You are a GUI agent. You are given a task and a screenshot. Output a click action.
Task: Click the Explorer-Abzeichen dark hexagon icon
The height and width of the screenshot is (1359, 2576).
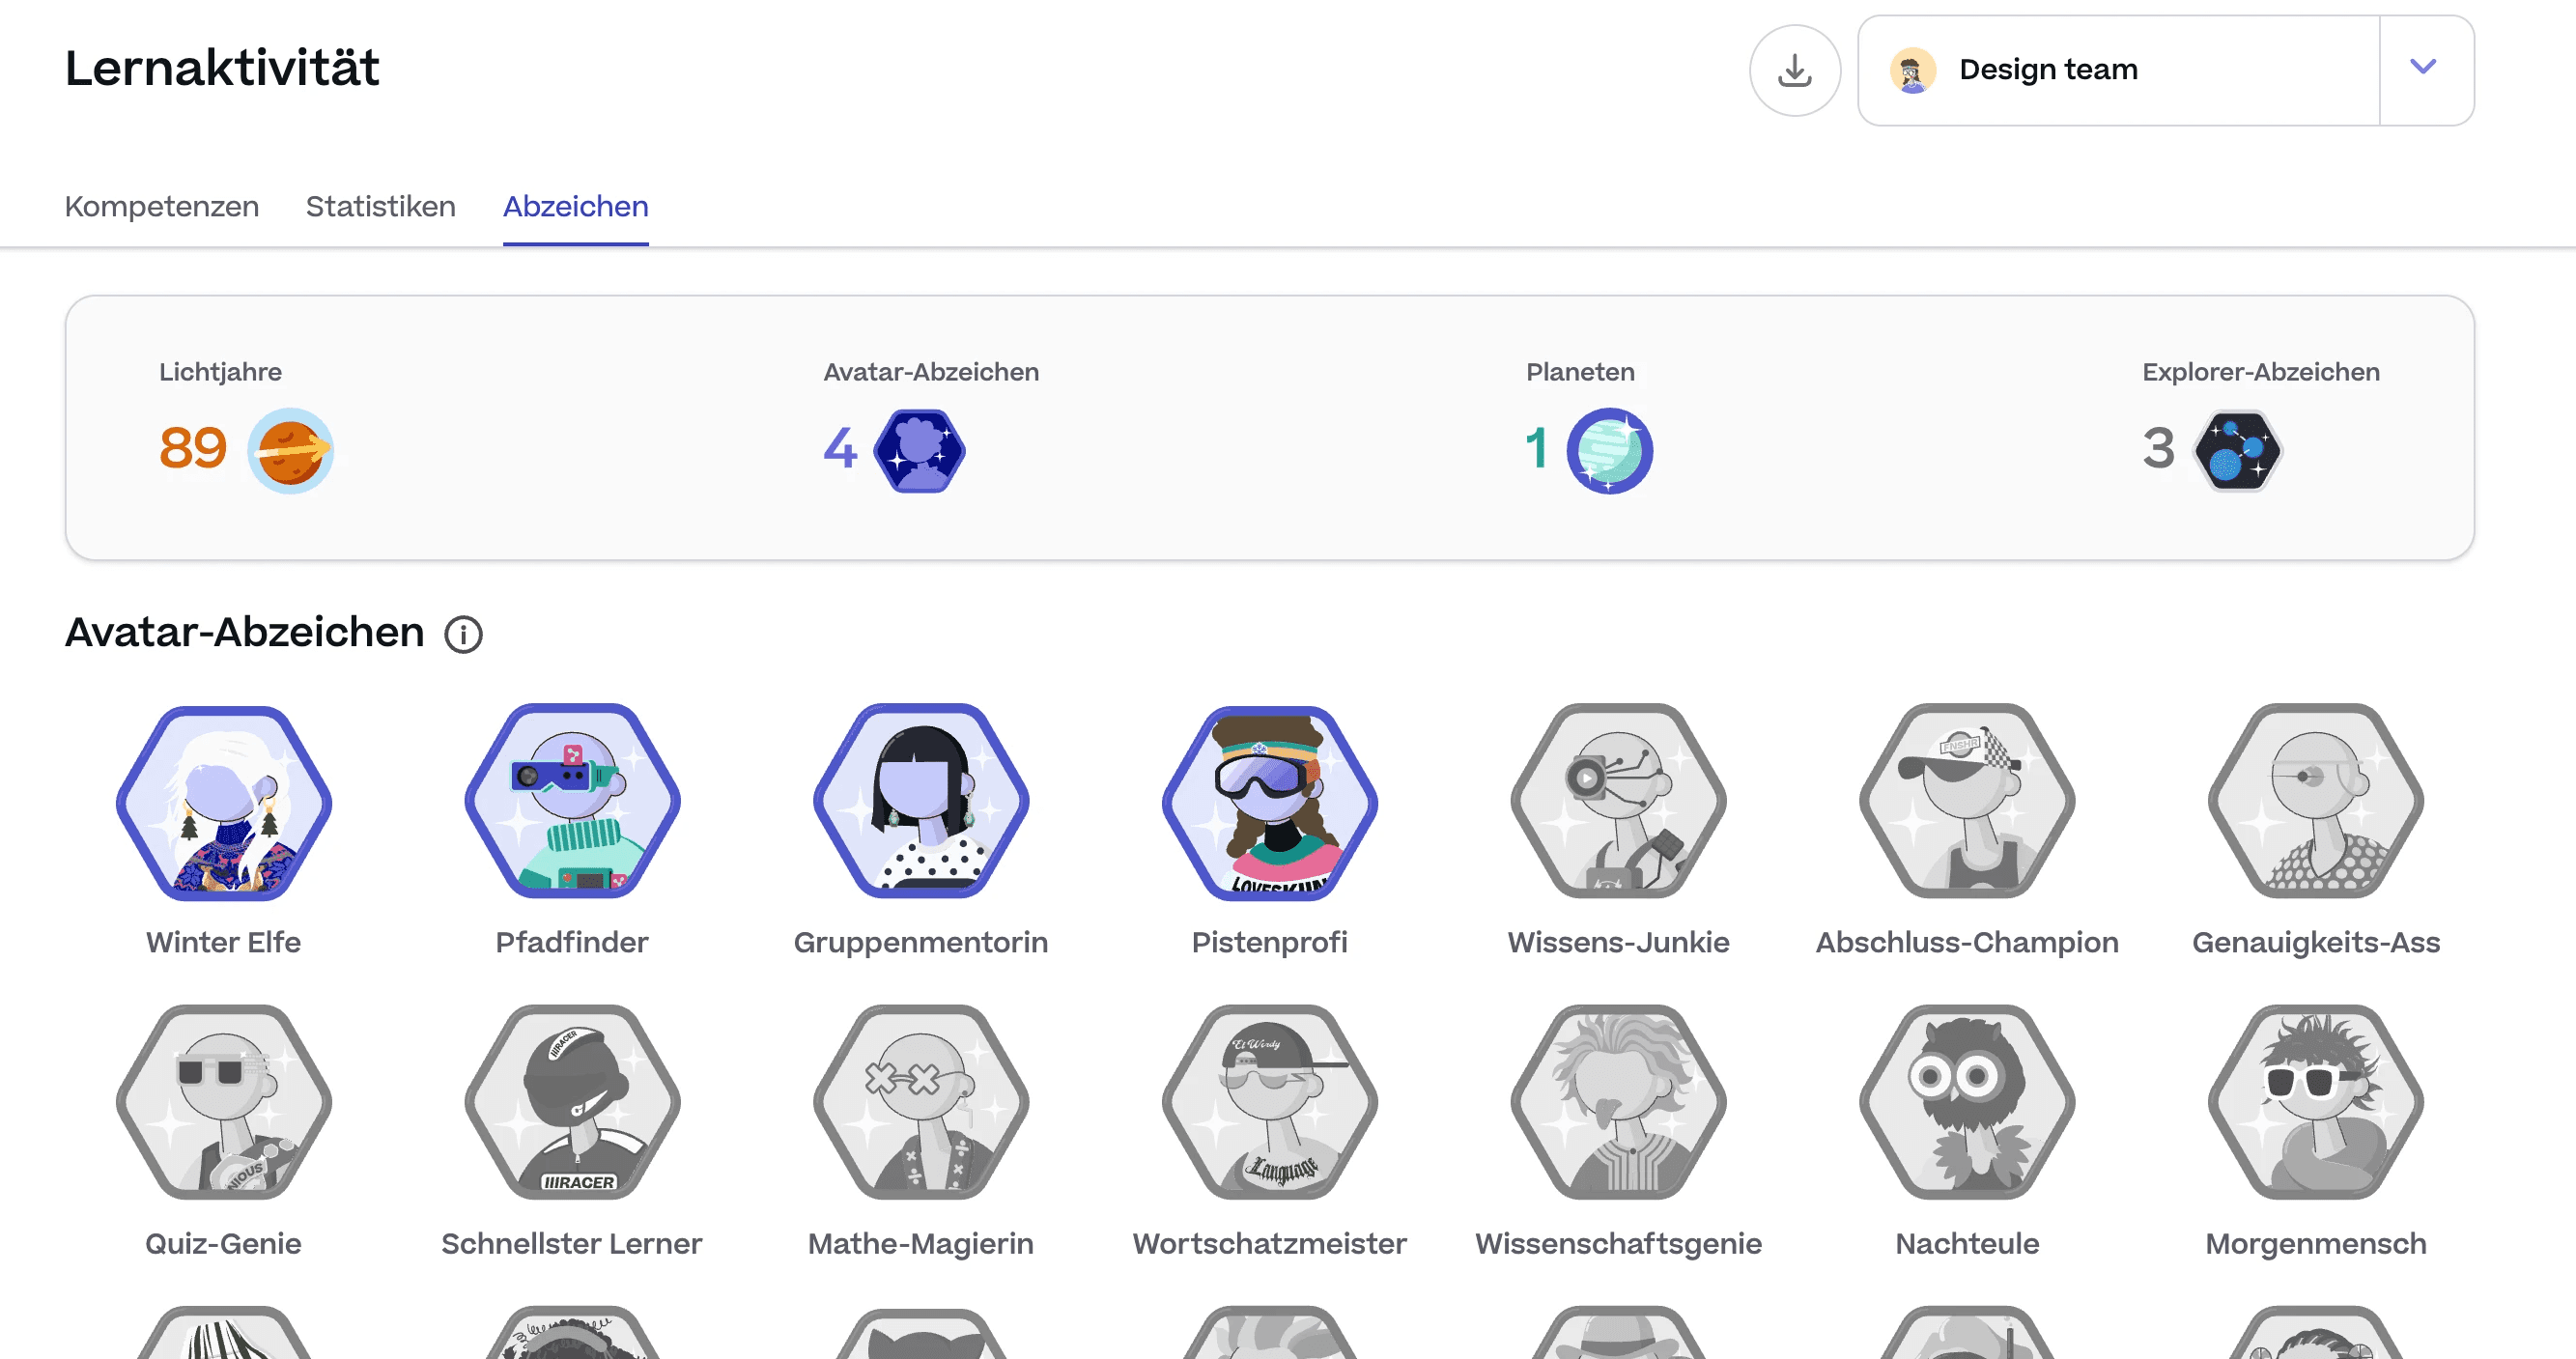(x=2237, y=450)
